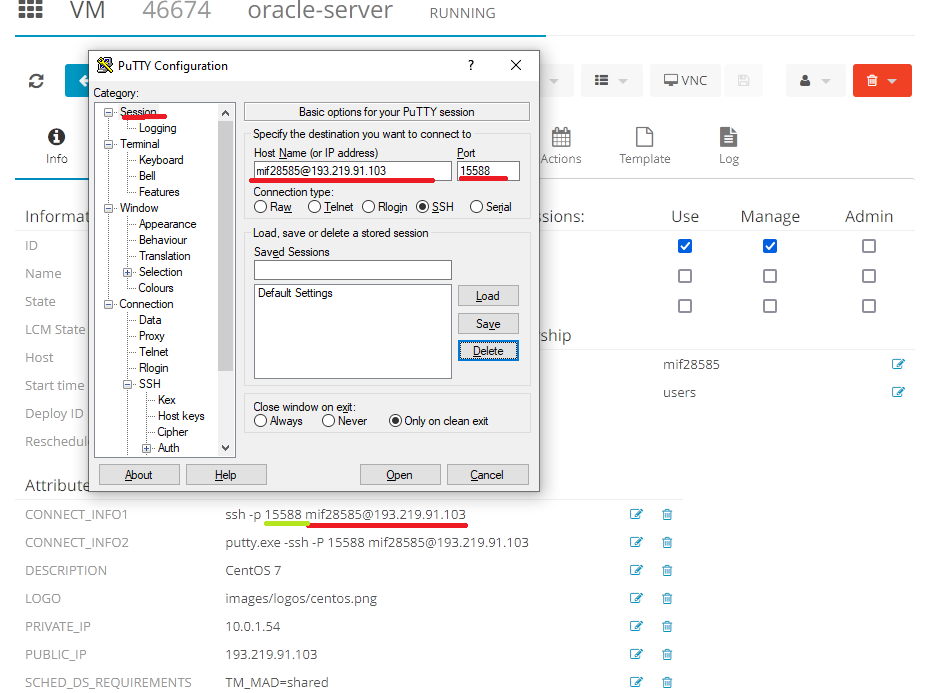Open the apps grid icon beside VM title
This screenshot has width=950, height=693.
click(30, 9)
